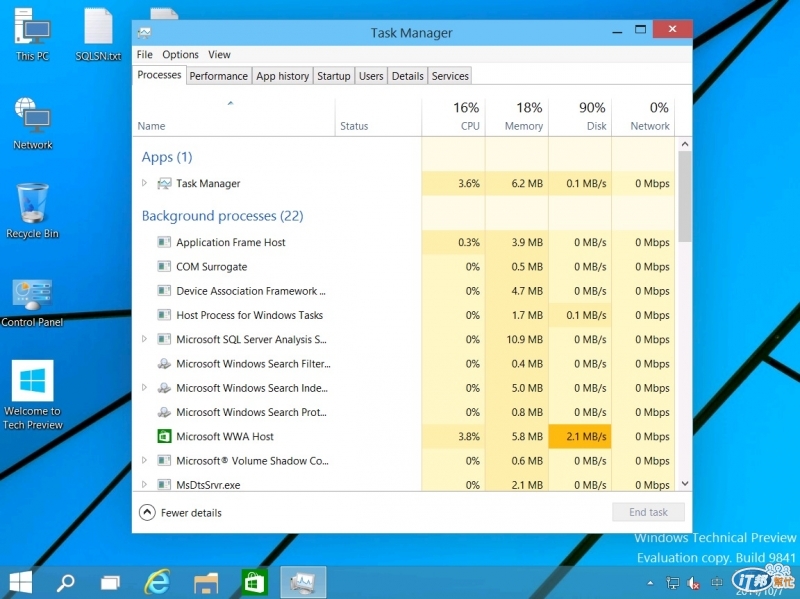
Task: Click the network tray icon
Action: click(672, 583)
